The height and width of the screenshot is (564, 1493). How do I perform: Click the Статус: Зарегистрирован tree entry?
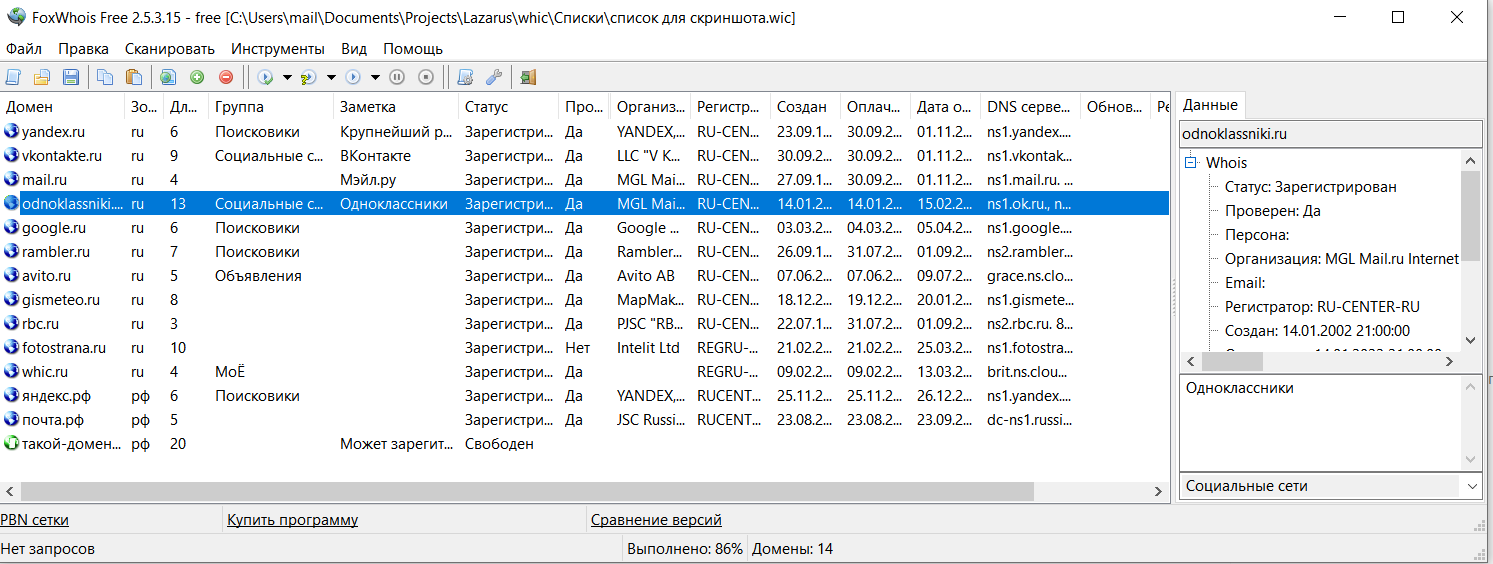pyautogui.click(x=1311, y=187)
